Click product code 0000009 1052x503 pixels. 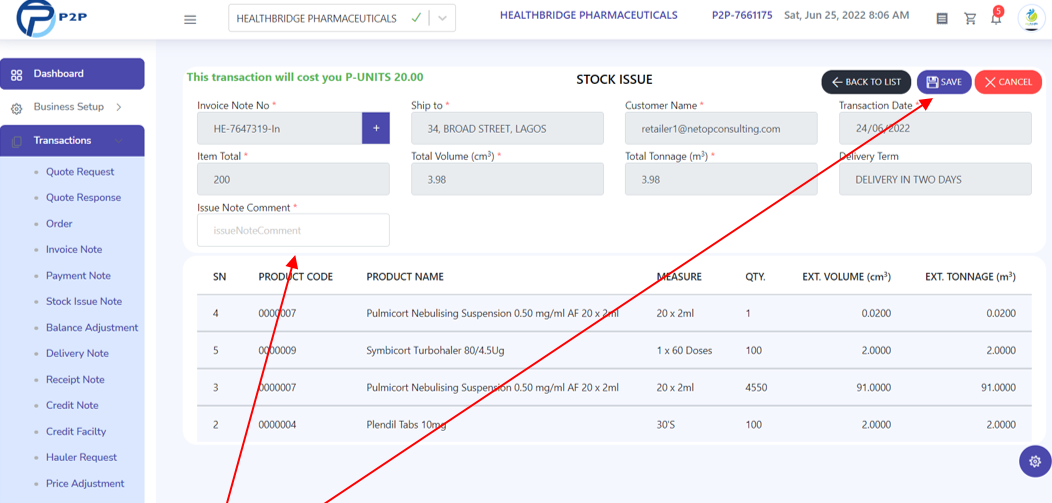click(277, 350)
